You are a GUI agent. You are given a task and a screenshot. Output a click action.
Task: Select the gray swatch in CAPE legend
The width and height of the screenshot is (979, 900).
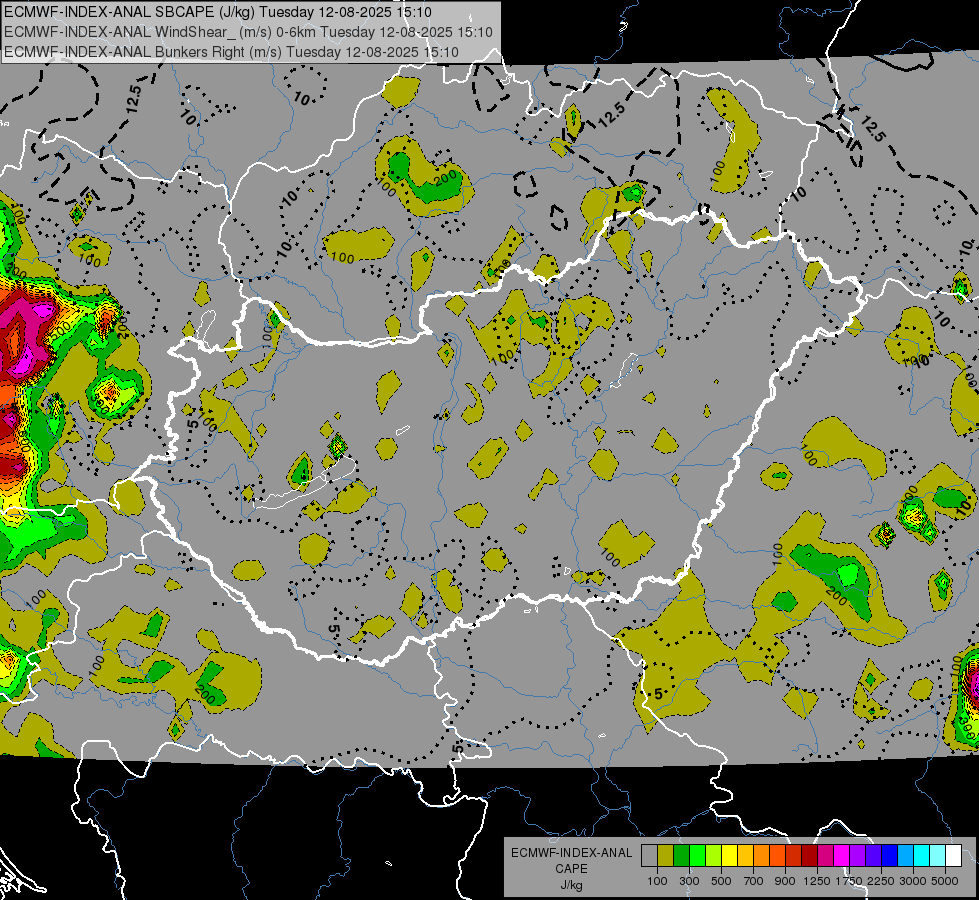click(649, 856)
